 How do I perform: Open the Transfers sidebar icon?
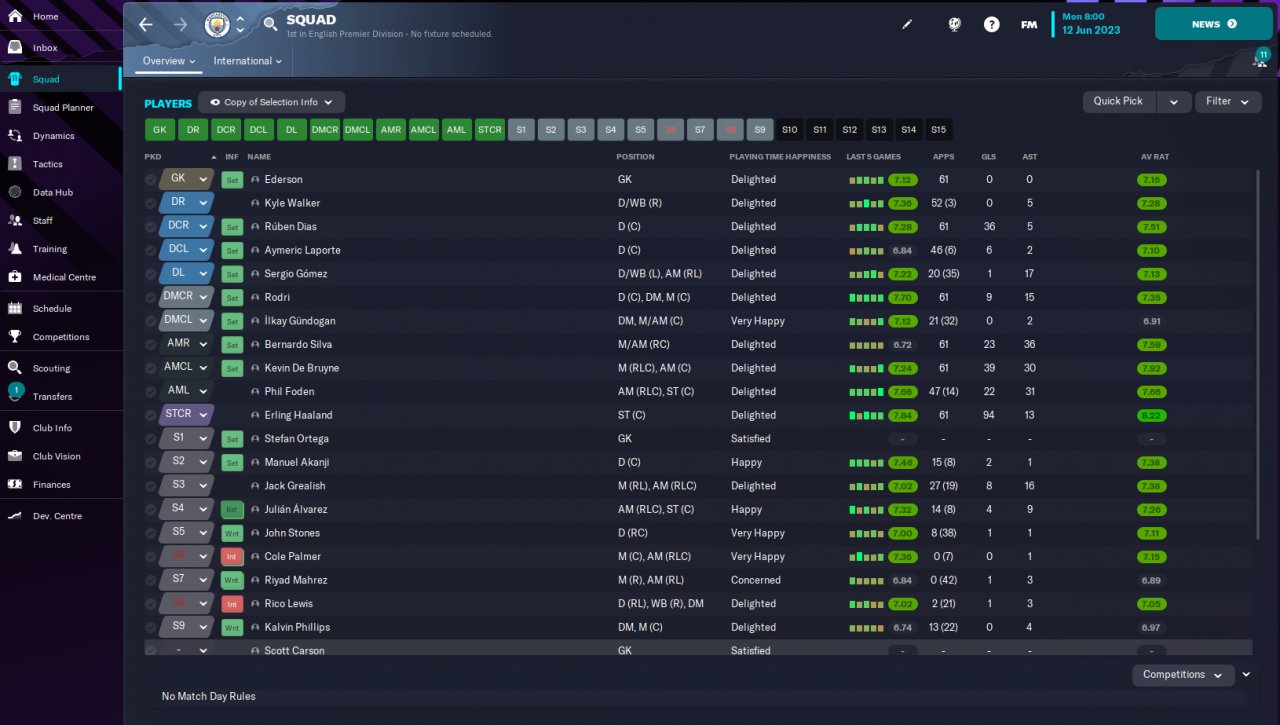point(15,394)
